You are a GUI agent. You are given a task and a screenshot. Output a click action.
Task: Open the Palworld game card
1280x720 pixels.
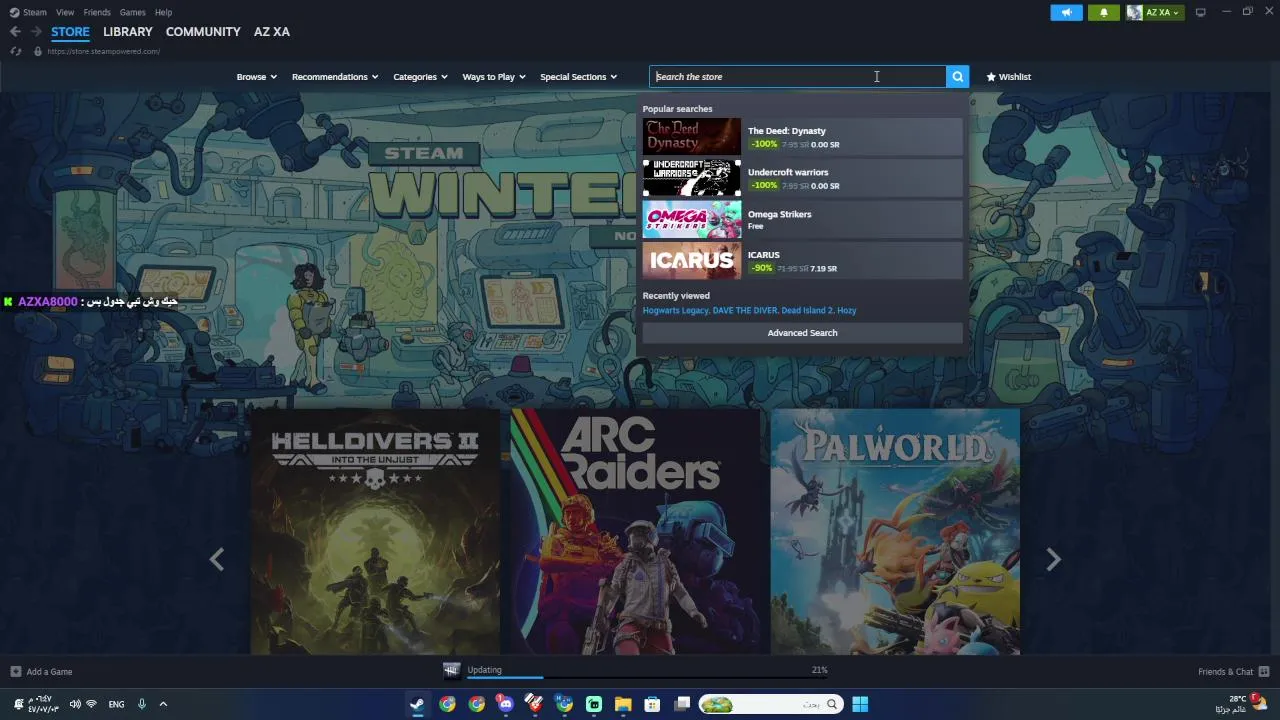coord(895,531)
